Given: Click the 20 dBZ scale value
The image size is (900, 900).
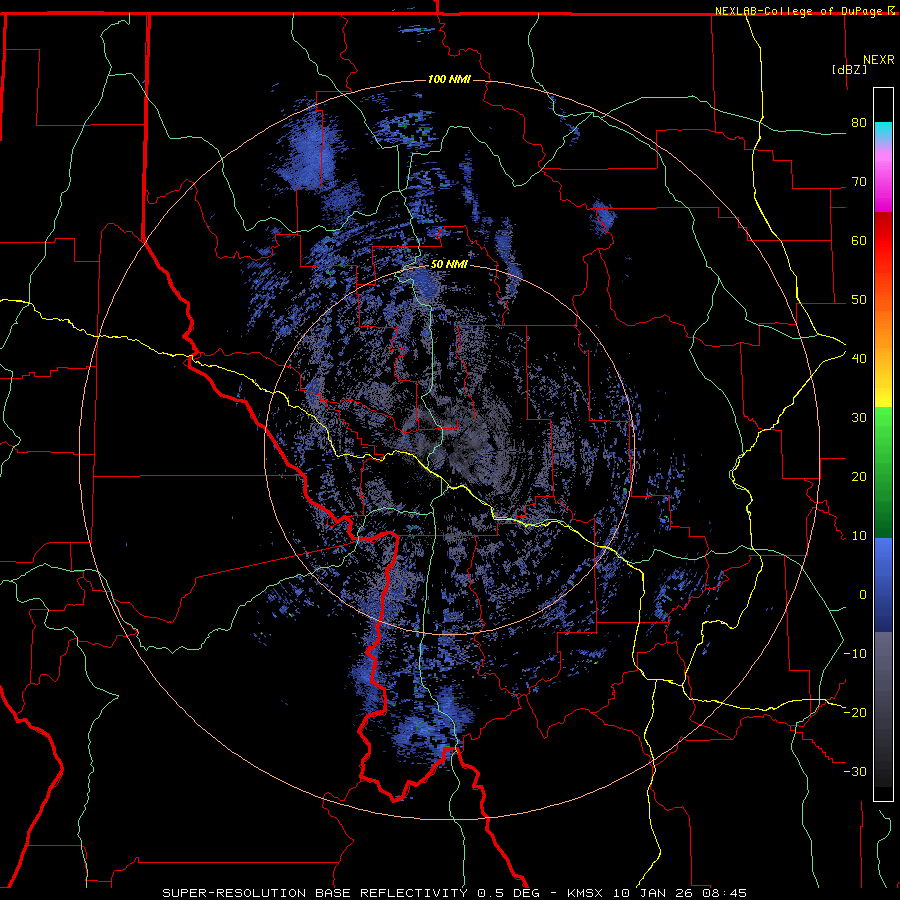Looking at the screenshot, I should pos(859,477).
